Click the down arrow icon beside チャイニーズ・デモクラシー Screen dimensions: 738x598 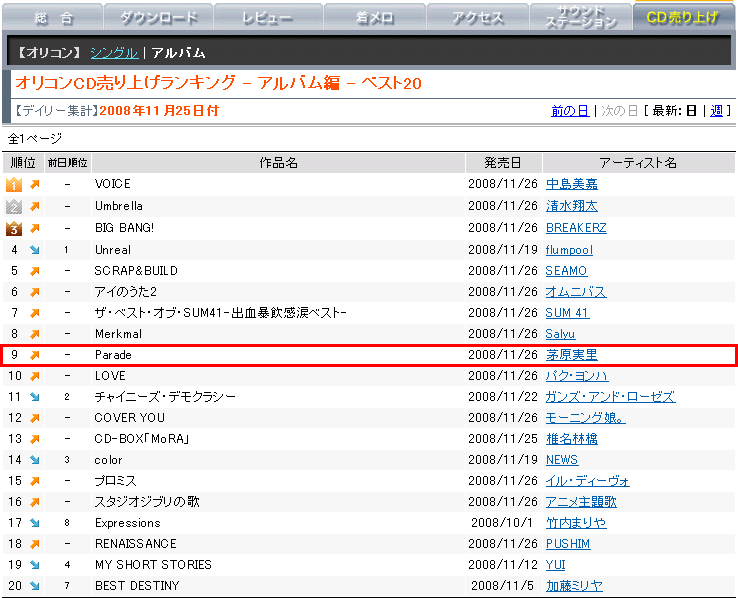[35, 397]
